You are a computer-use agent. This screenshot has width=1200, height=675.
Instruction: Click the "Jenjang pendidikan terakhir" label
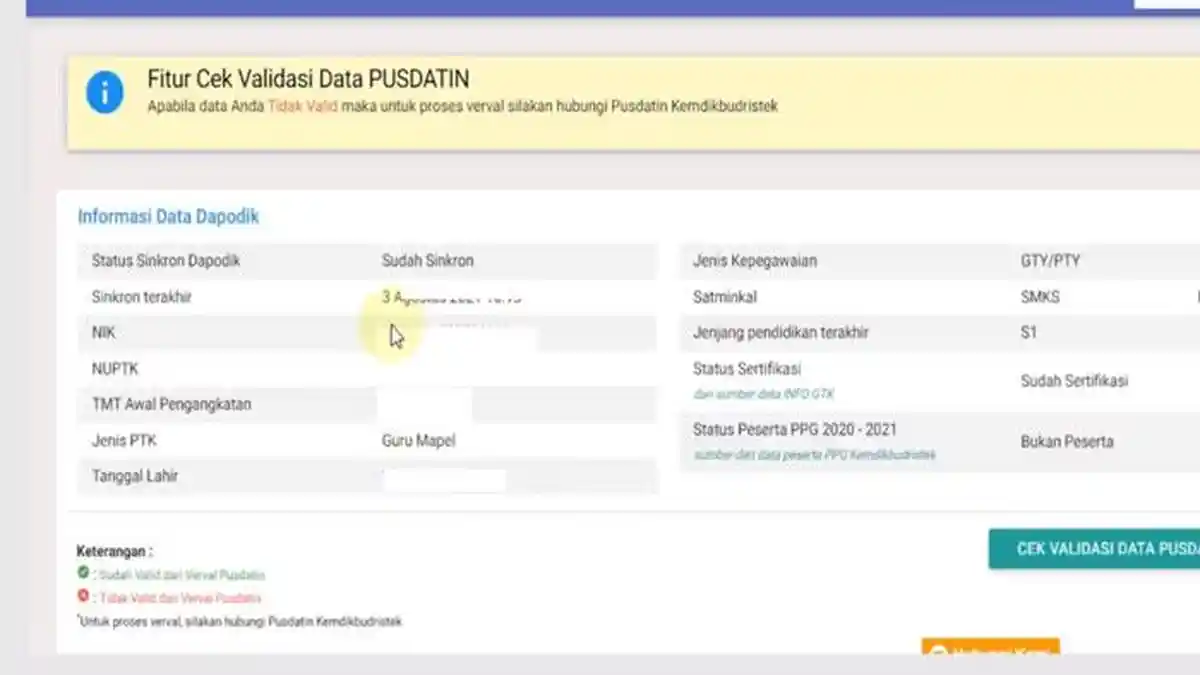click(780, 333)
